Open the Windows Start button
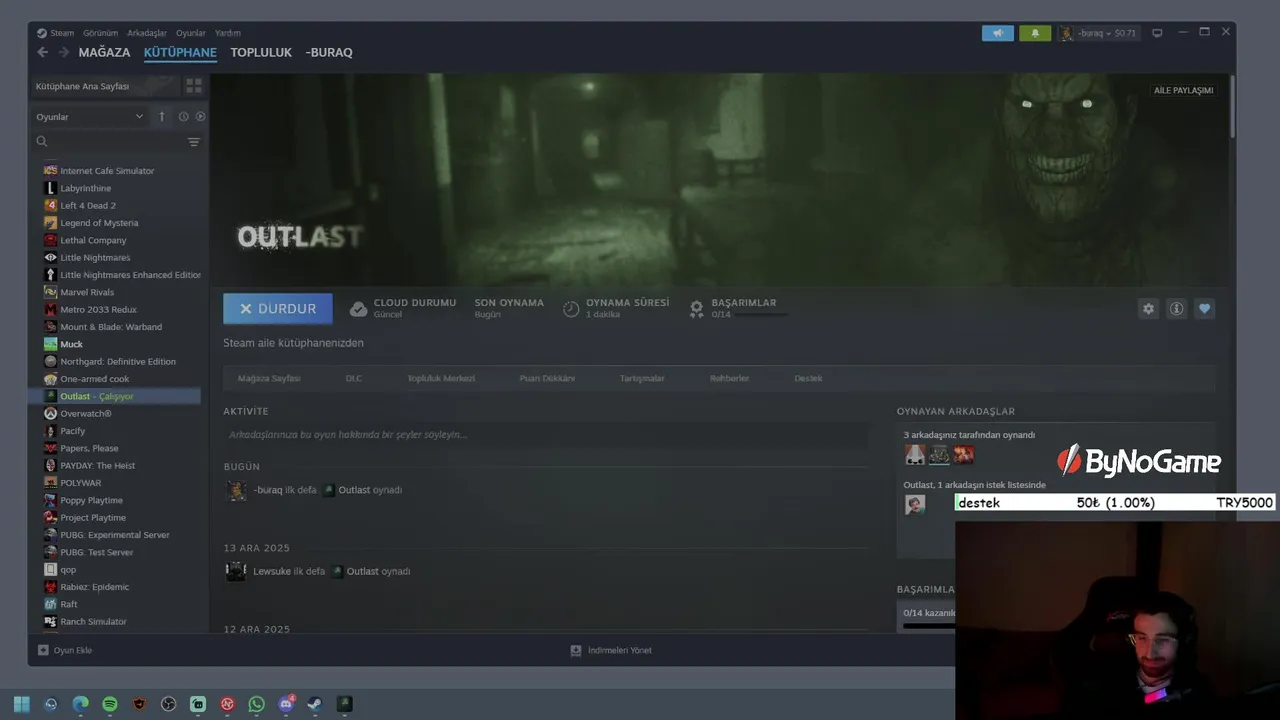Image resolution: width=1280 pixels, height=720 pixels. click(x=21, y=704)
